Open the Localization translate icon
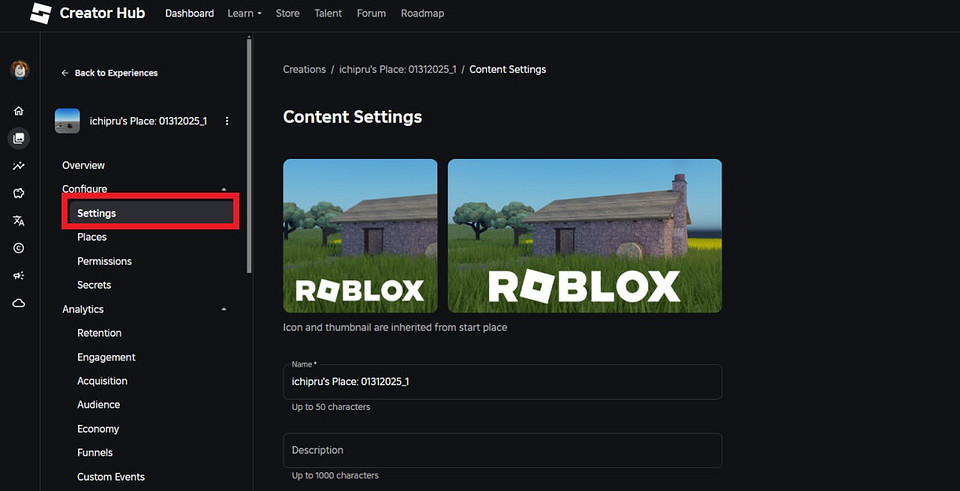This screenshot has height=491, width=960. 19,221
